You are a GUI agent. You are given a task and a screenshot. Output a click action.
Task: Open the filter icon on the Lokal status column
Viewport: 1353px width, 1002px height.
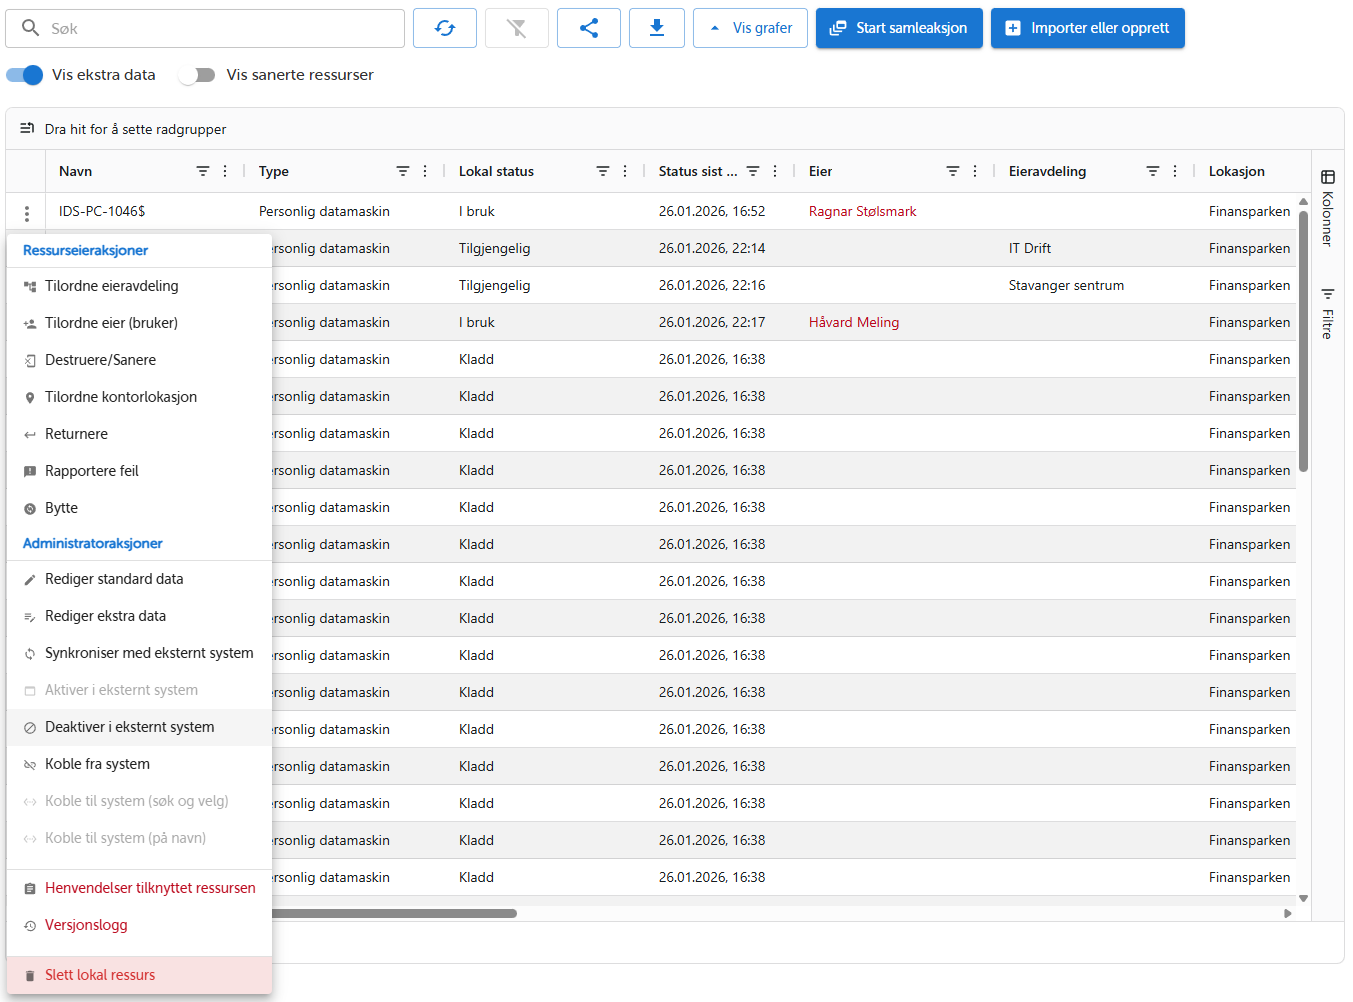click(x=601, y=171)
